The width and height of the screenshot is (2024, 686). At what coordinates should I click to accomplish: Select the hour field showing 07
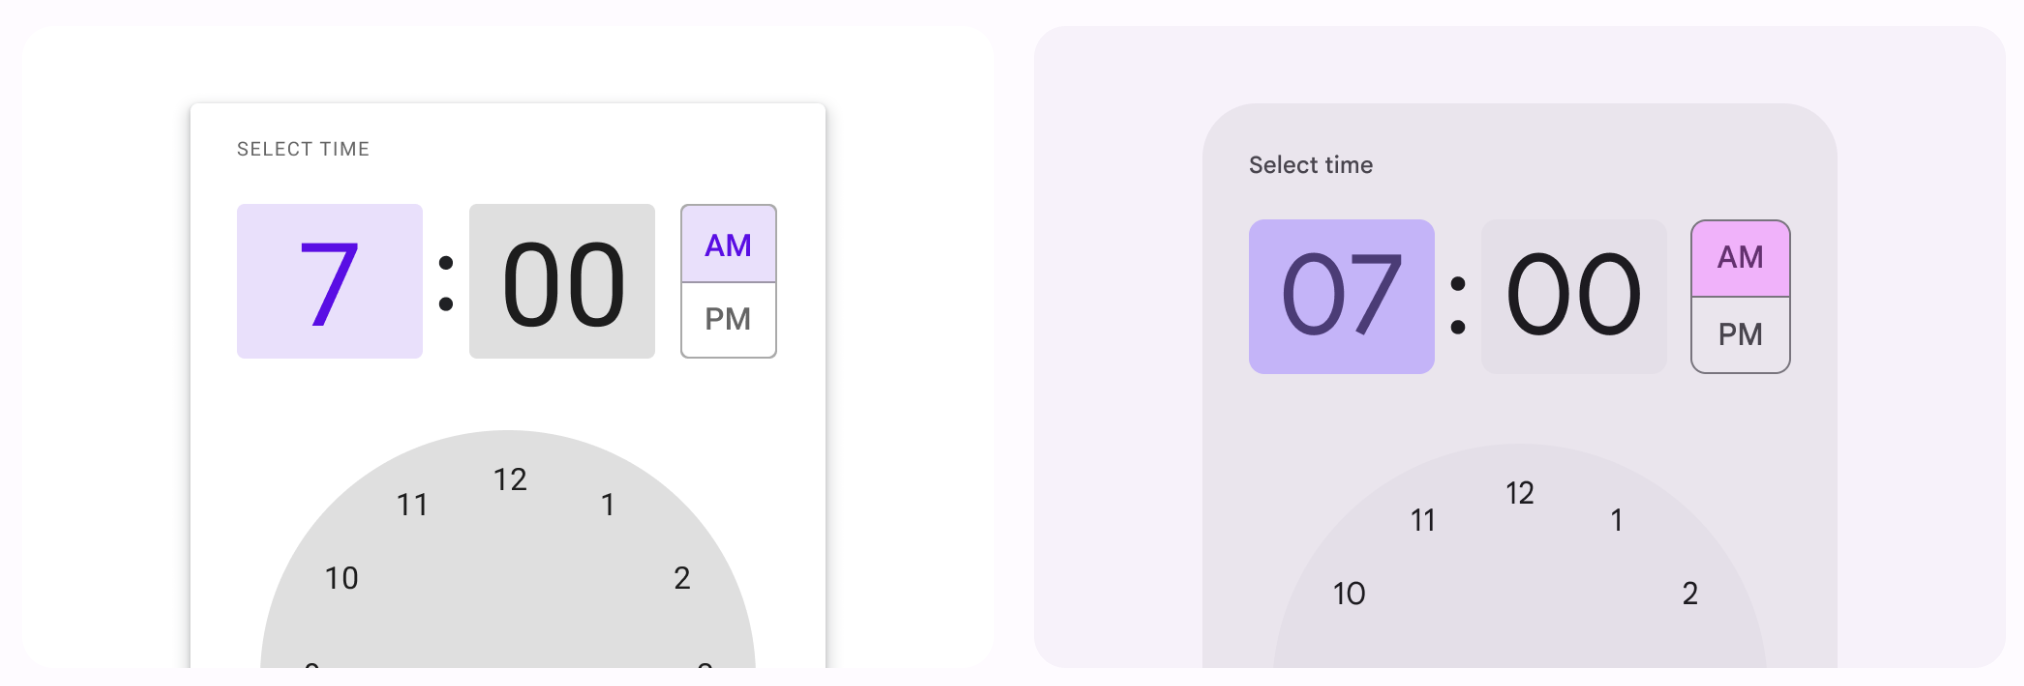click(x=1341, y=296)
